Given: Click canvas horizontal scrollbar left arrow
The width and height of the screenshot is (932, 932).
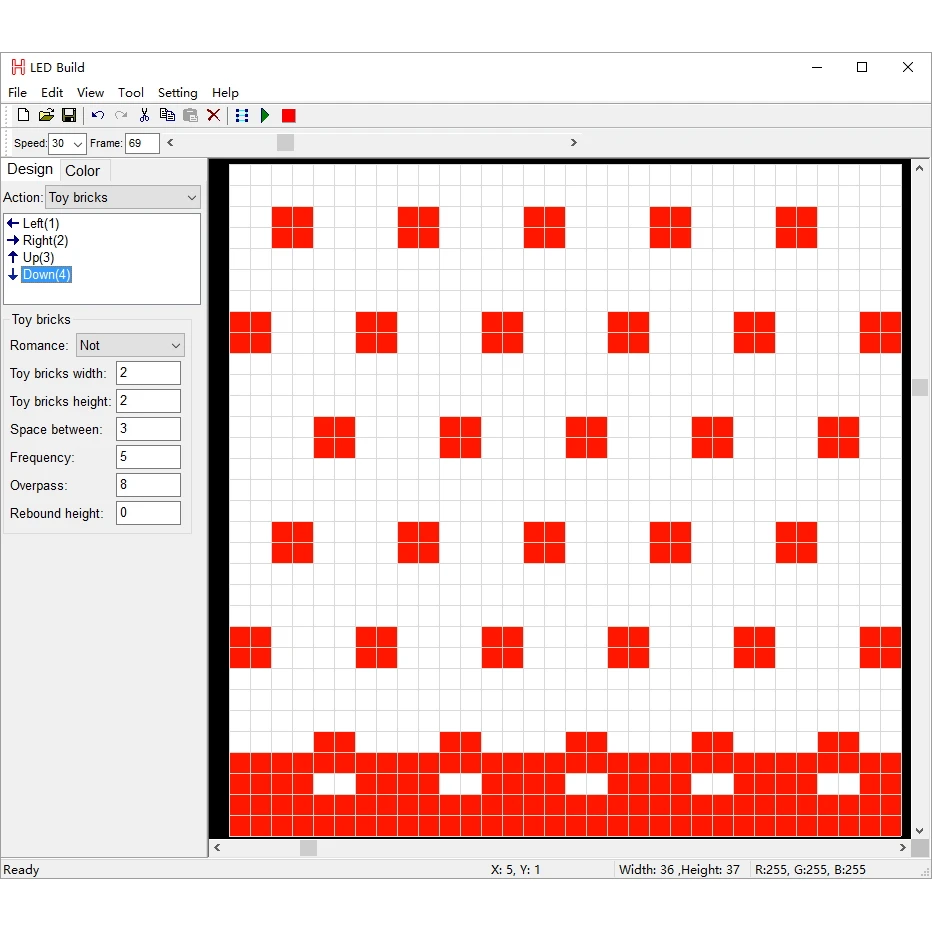Looking at the screenshot, I should [218, 848].
